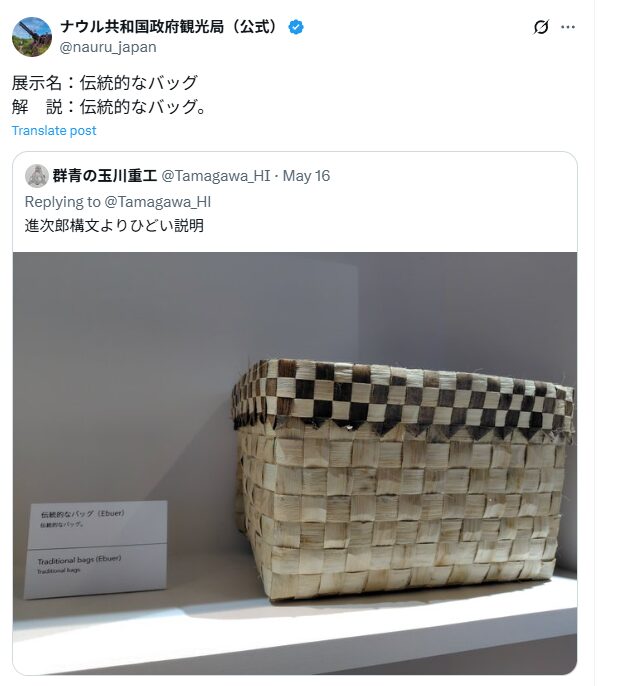
Task: Open the @nauru_japan handle
Action: pos(108,47)
